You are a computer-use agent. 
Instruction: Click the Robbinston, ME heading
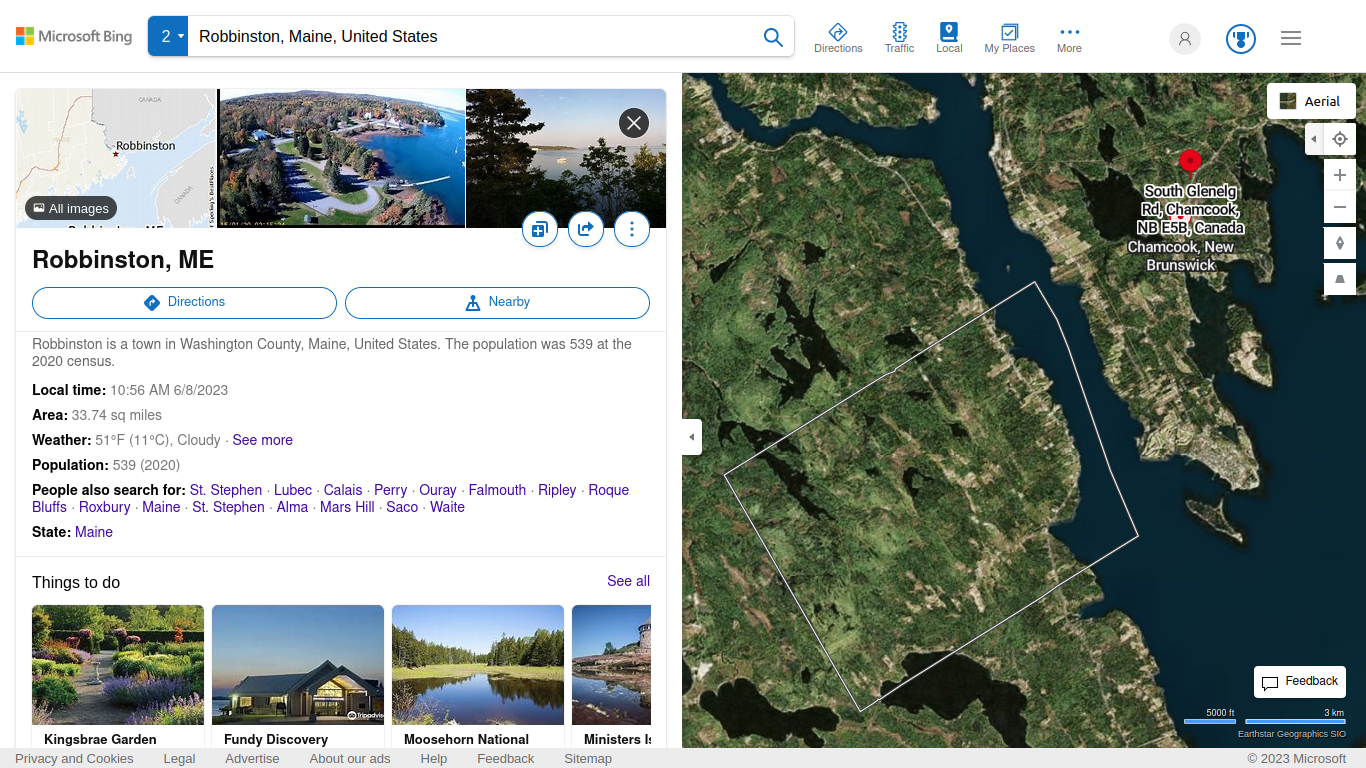pos(123,260)
